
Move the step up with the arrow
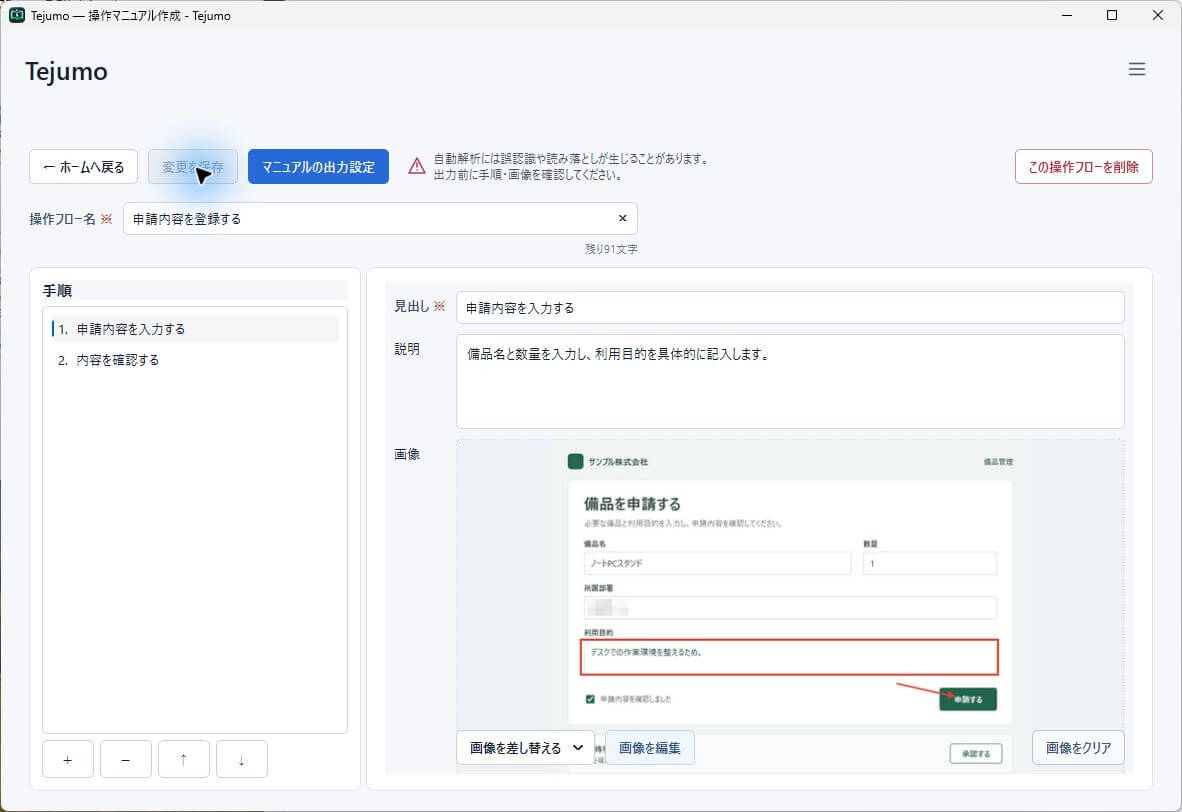coord(184,759)
